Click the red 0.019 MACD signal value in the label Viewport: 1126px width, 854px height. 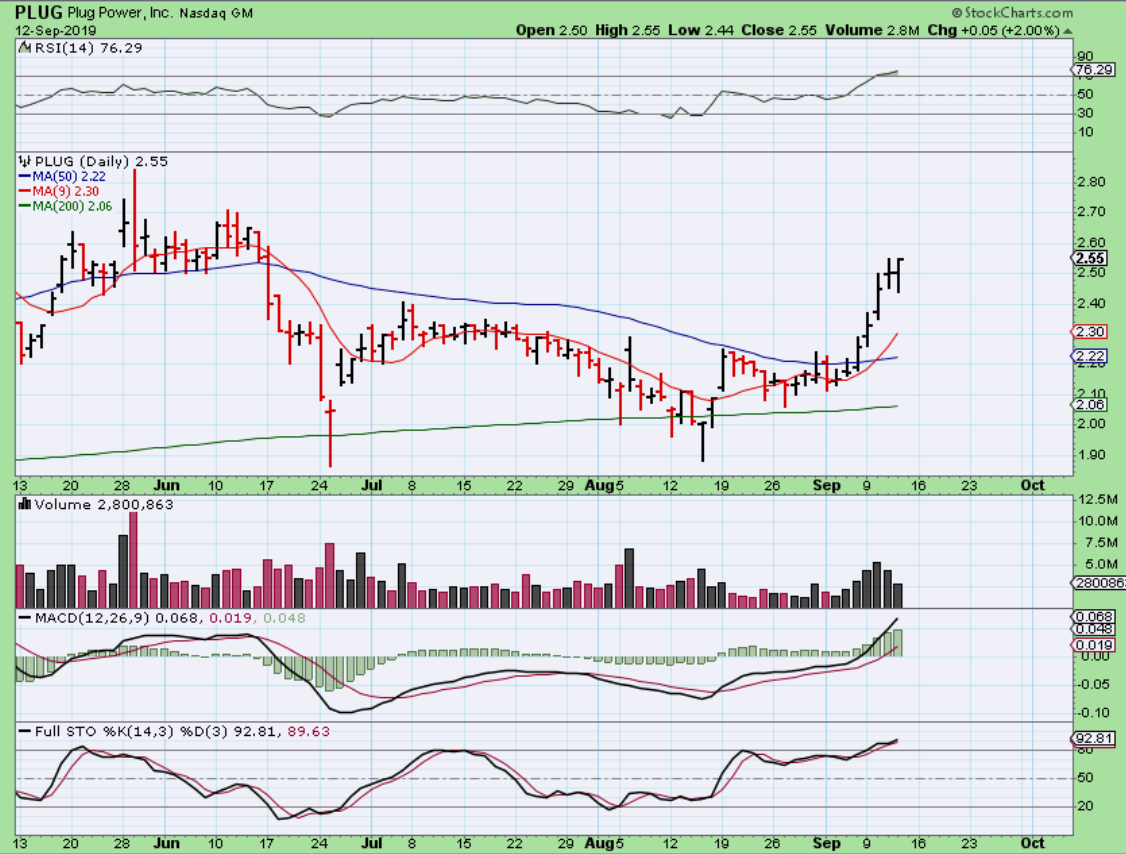click(x=231, y=618)
